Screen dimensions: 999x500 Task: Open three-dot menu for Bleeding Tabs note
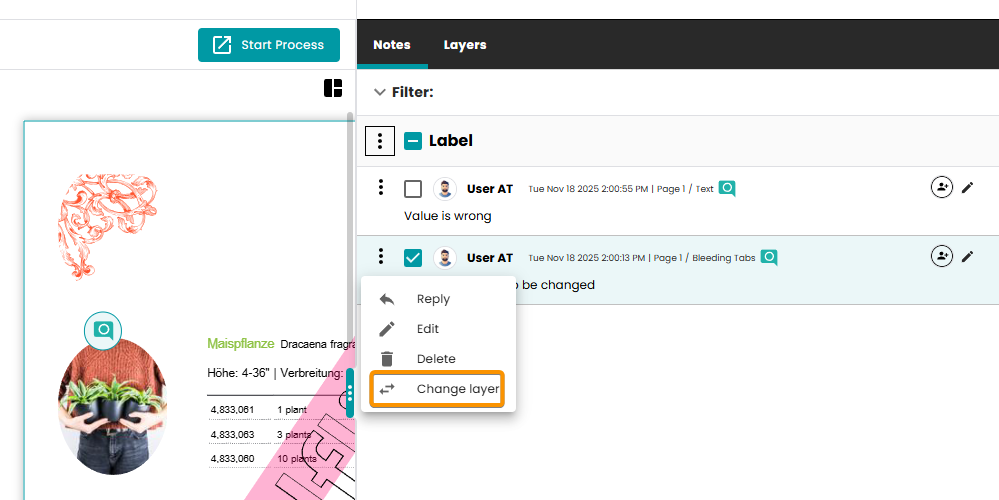tap(380, 256)
